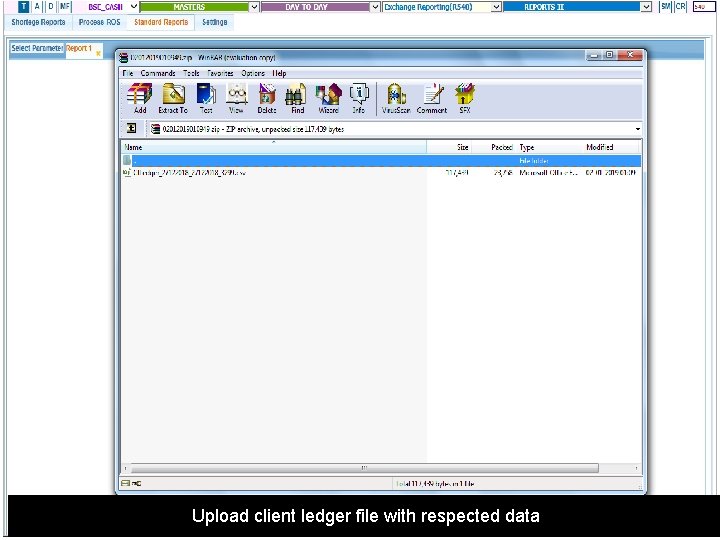Click the T button in top bar
This screenshot has height=540, width=720.
tap(24, 7)
